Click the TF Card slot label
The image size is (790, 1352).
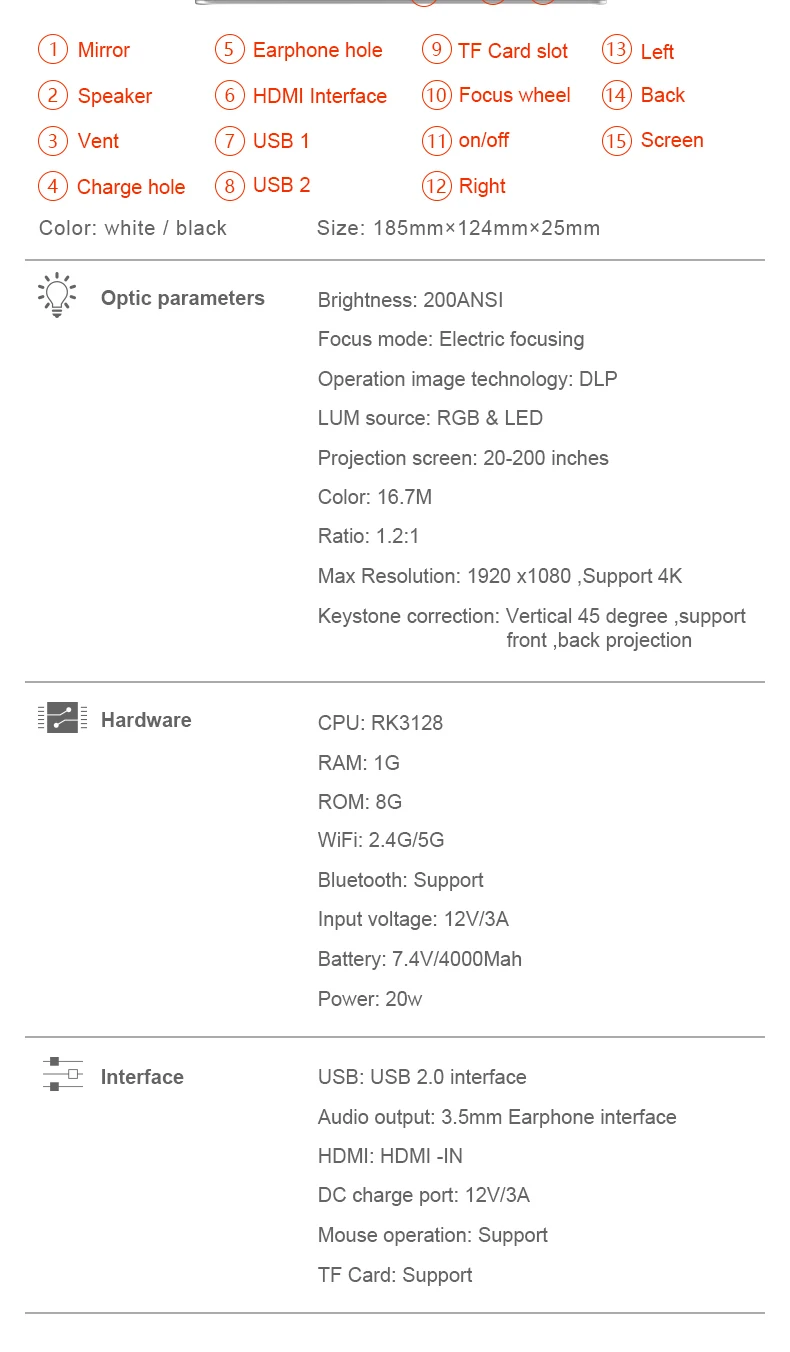coord(513,51)
